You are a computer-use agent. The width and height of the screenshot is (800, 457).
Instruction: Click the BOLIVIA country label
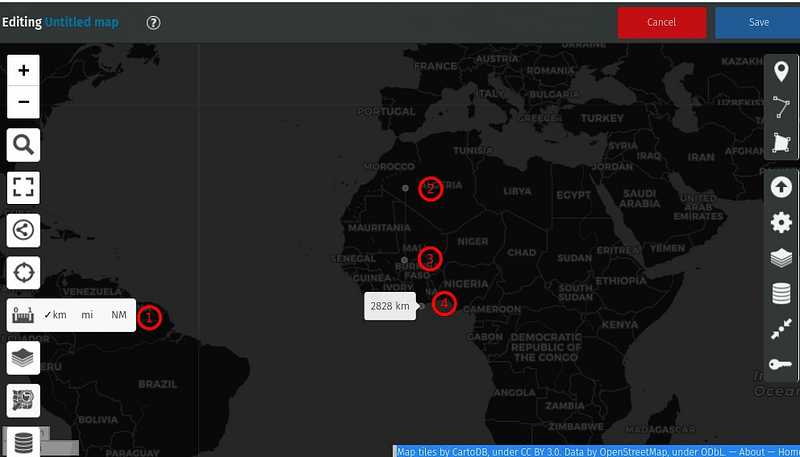click(x=98, y=420)
